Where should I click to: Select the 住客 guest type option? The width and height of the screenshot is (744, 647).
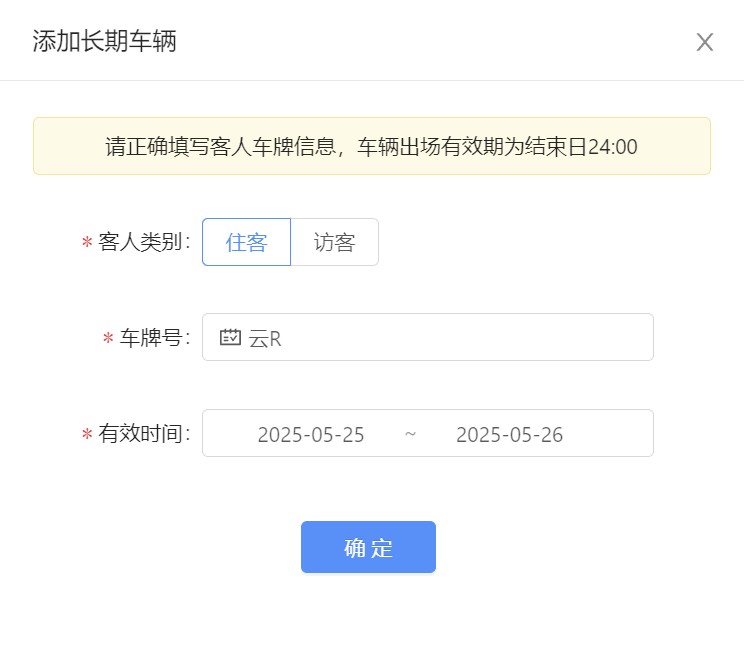tap(246, 242)
